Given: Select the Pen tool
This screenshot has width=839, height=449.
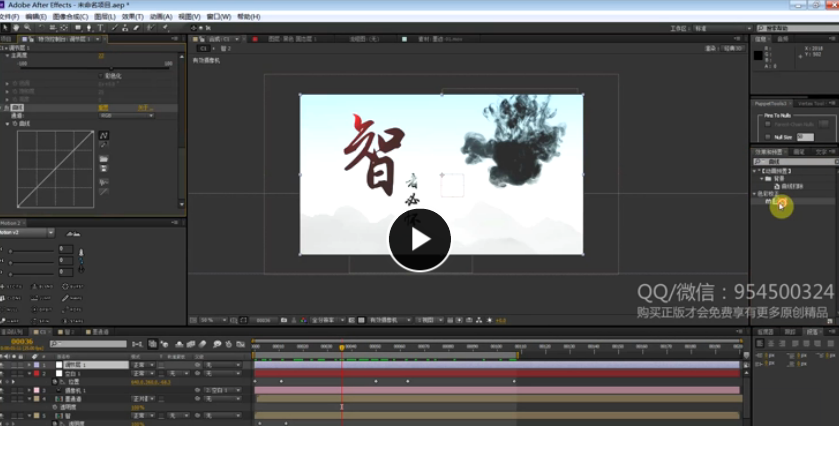Looking at the screenshot, I should pyautogui.click(x=89, y=28).
